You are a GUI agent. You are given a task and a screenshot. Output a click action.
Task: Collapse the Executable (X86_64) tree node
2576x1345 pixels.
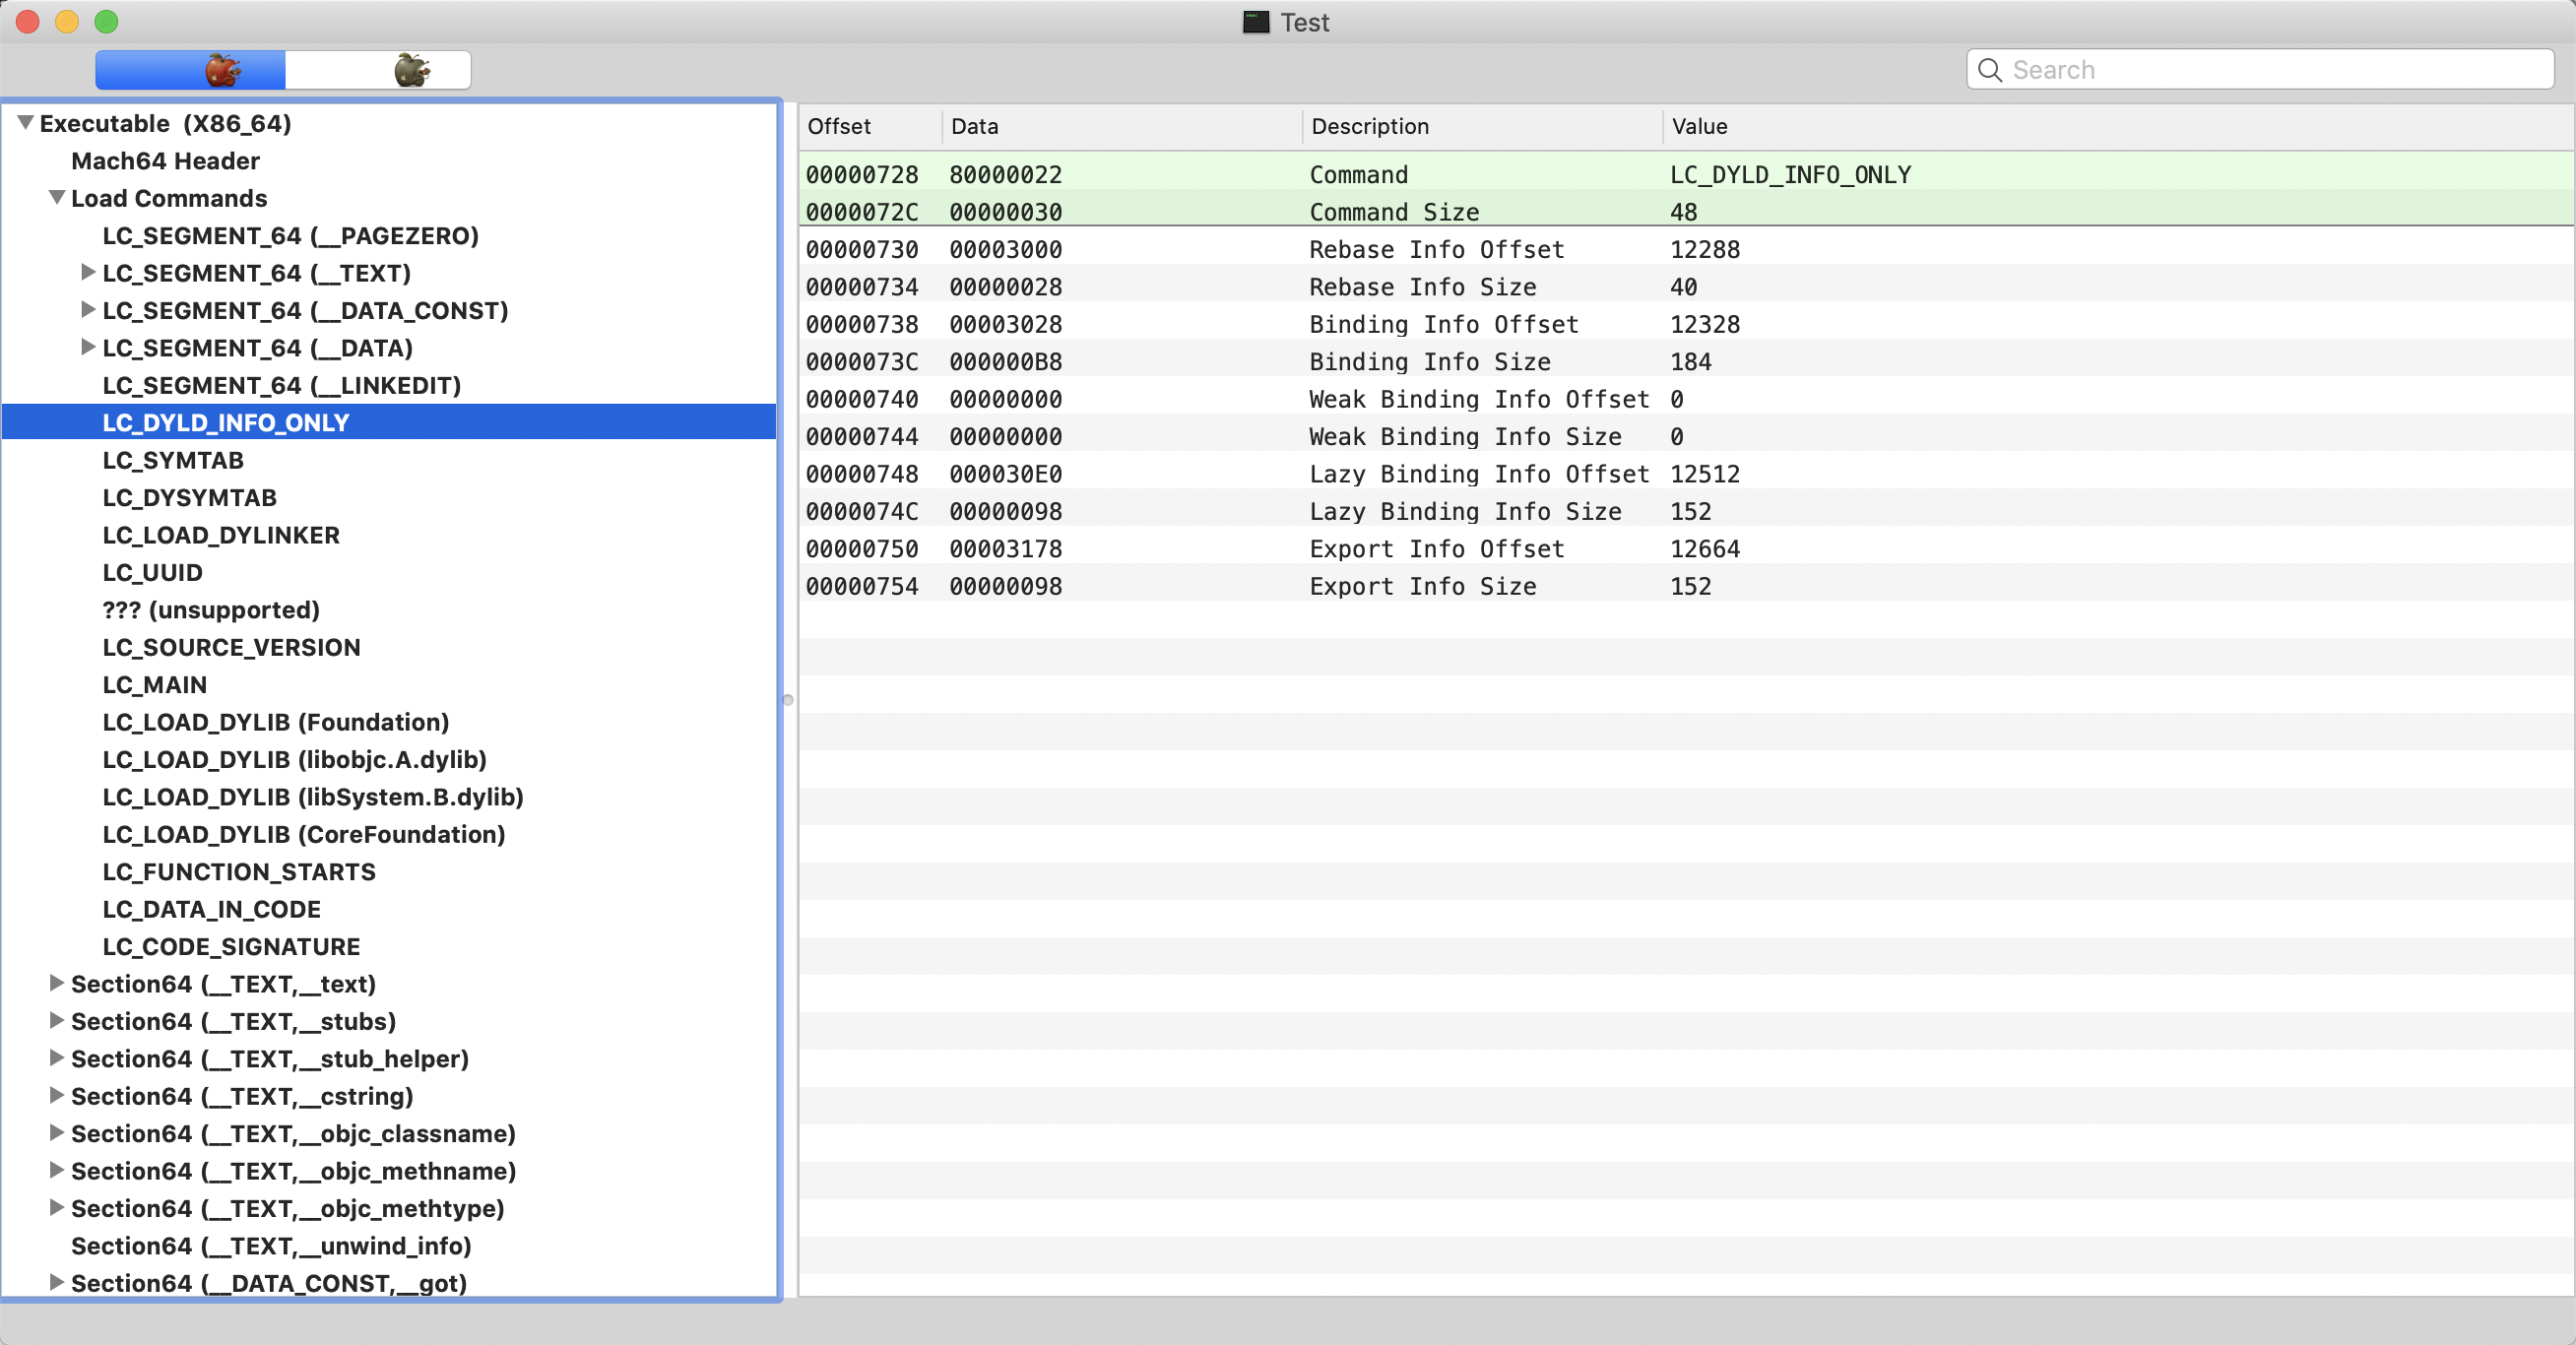click(x=25, y=122)
